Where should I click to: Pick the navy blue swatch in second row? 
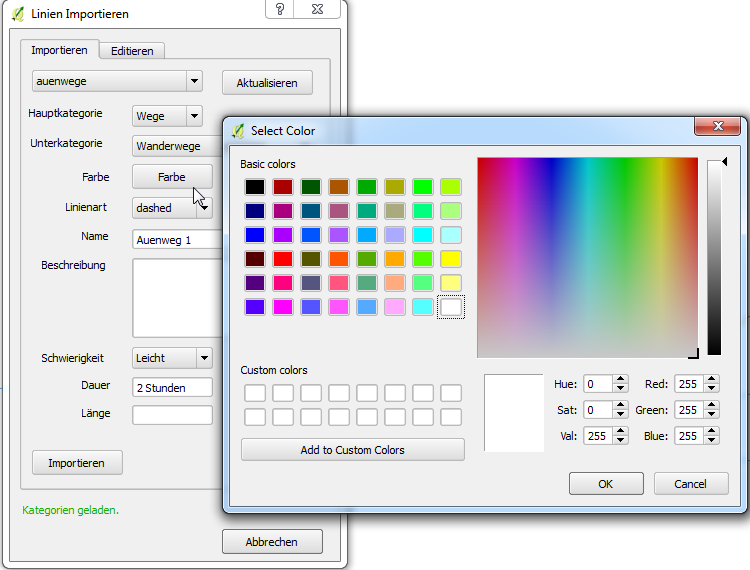click(255, 211)
